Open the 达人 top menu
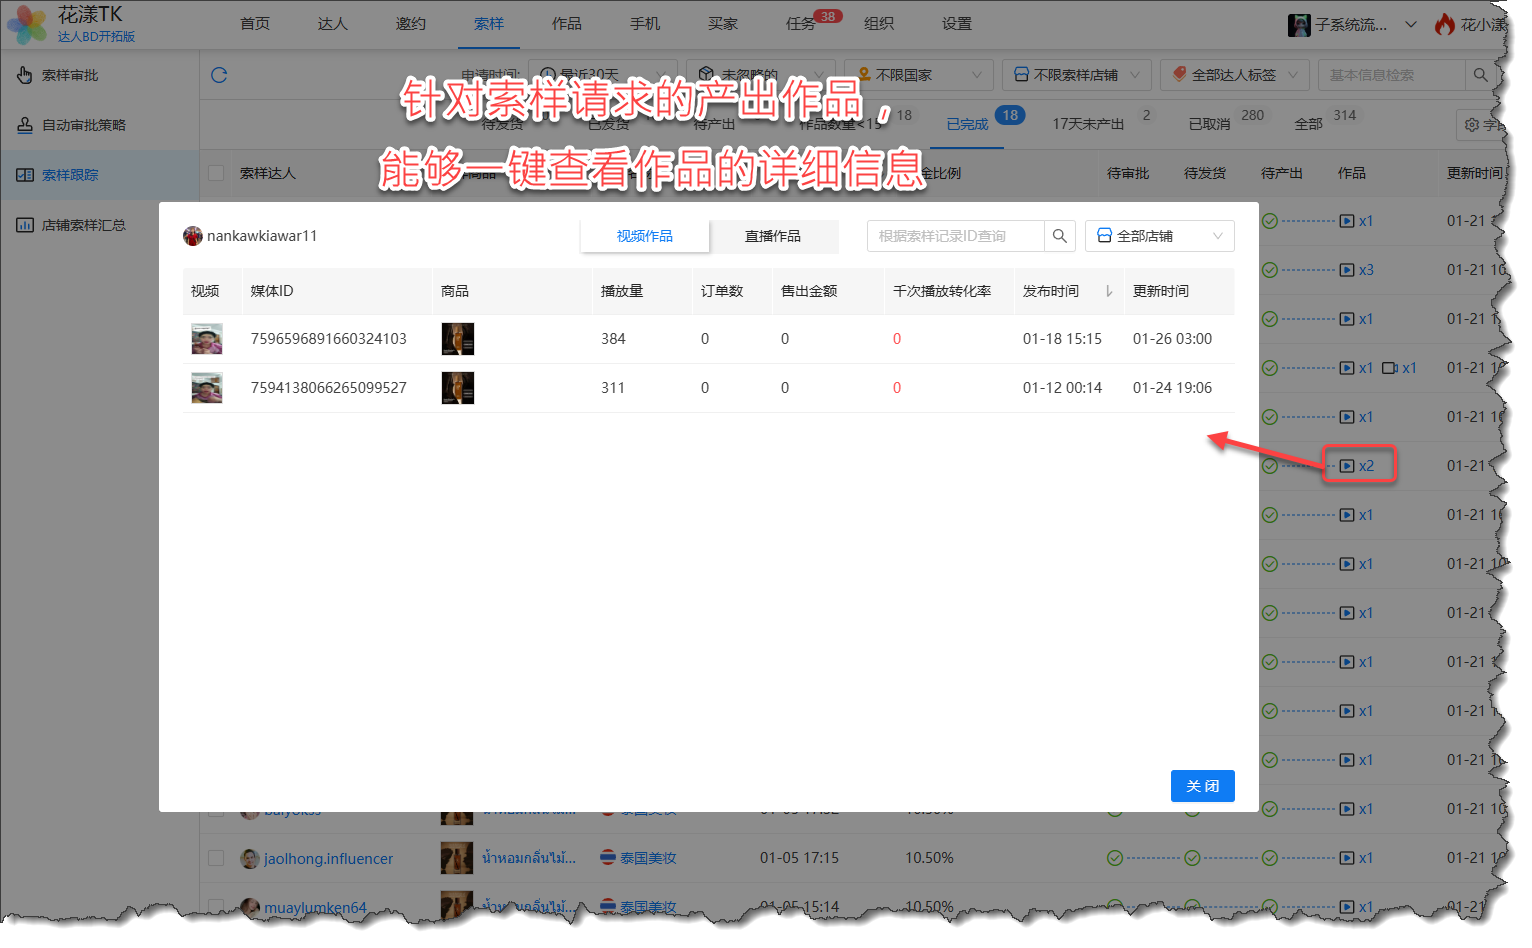This screenshot has width=1532, height=948. (x=333, y=24)
